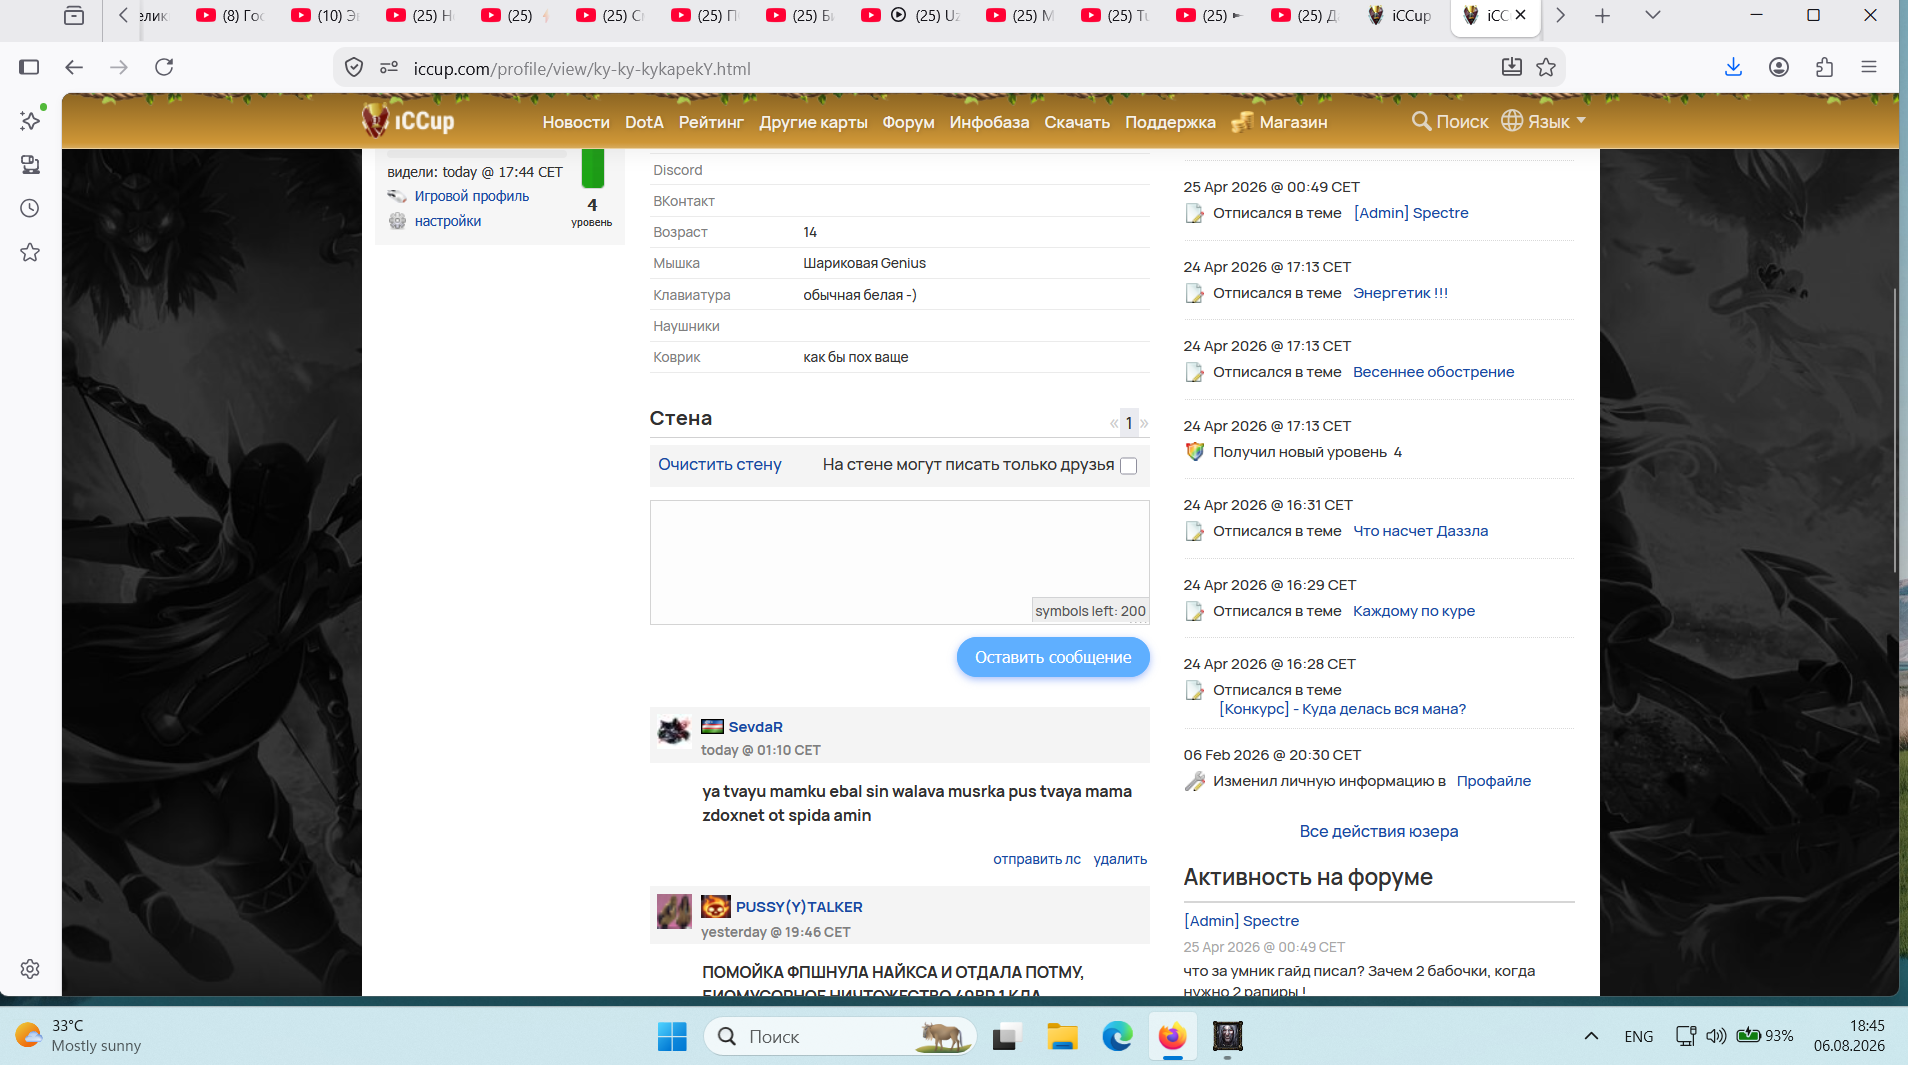Enable only-friends-can-write wall checkbox
This screenshot has height=1065, width=1908.
pos(1128,466)
